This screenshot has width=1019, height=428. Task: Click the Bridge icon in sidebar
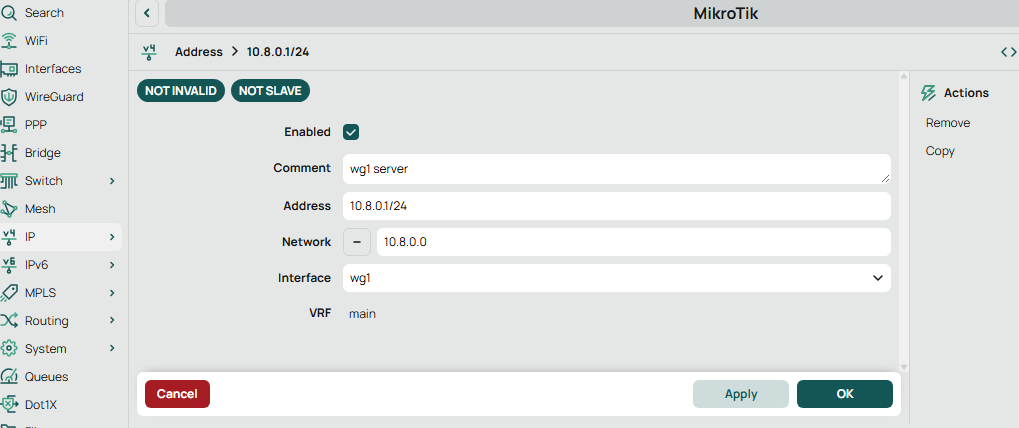[x=8, y=153]
